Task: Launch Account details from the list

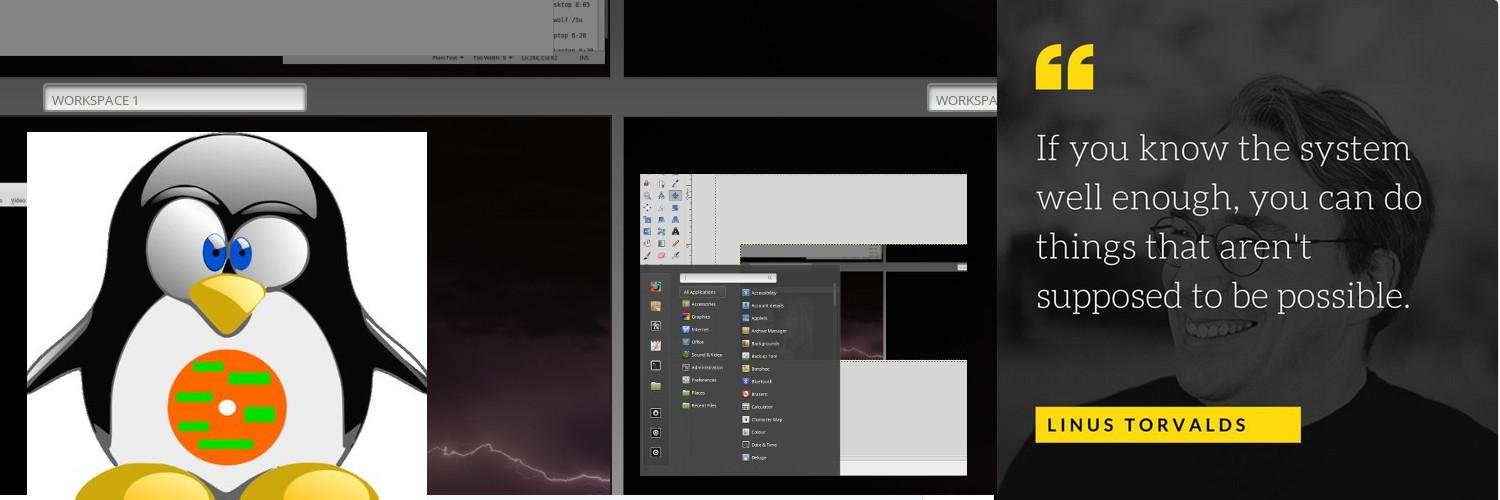Action: click(762, 305)
